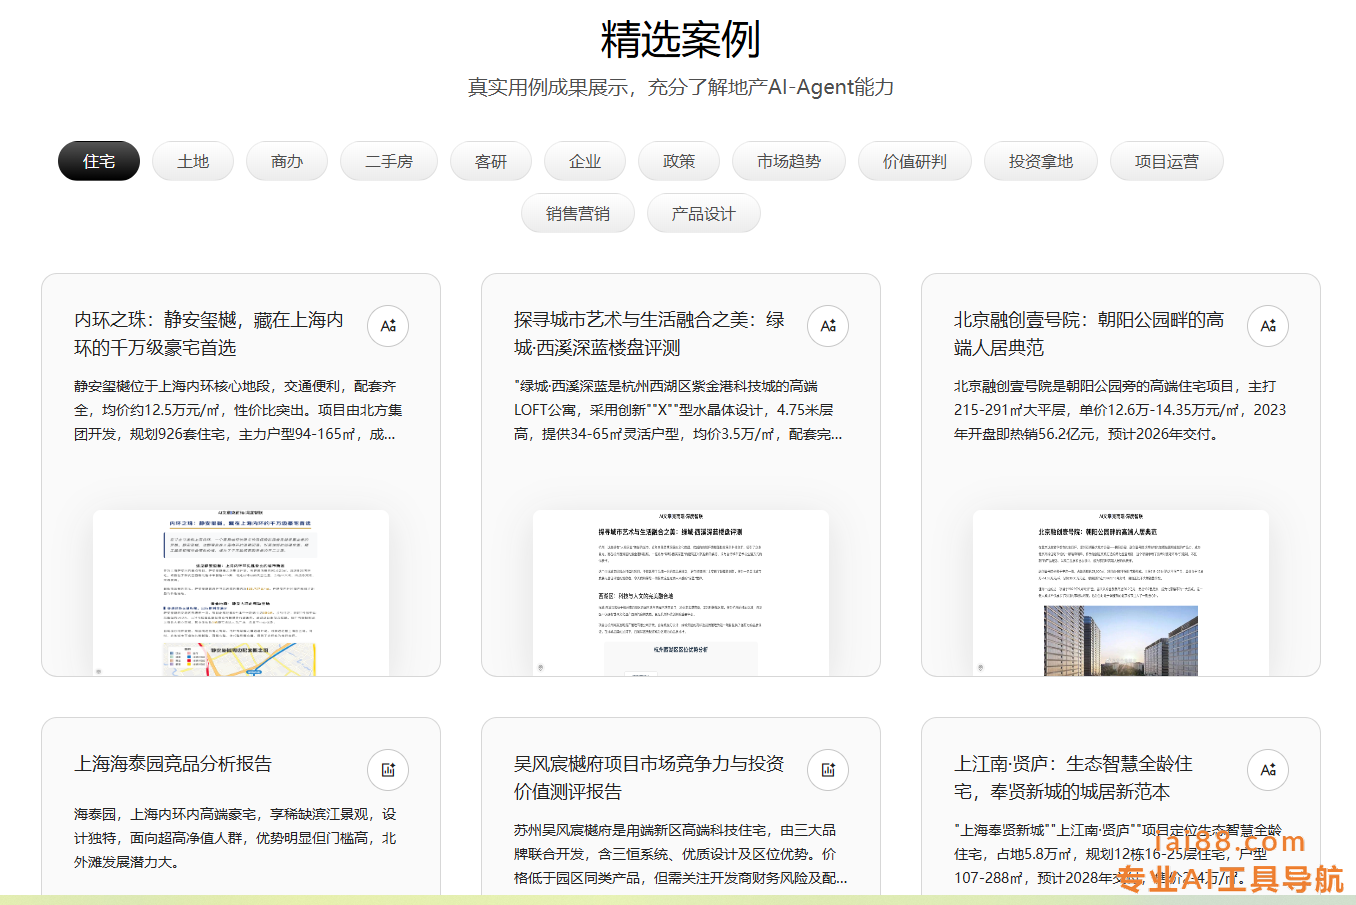
Task: Click the AI icon on 绿城·西溪深蓝 card
Action: pos(828,326)
